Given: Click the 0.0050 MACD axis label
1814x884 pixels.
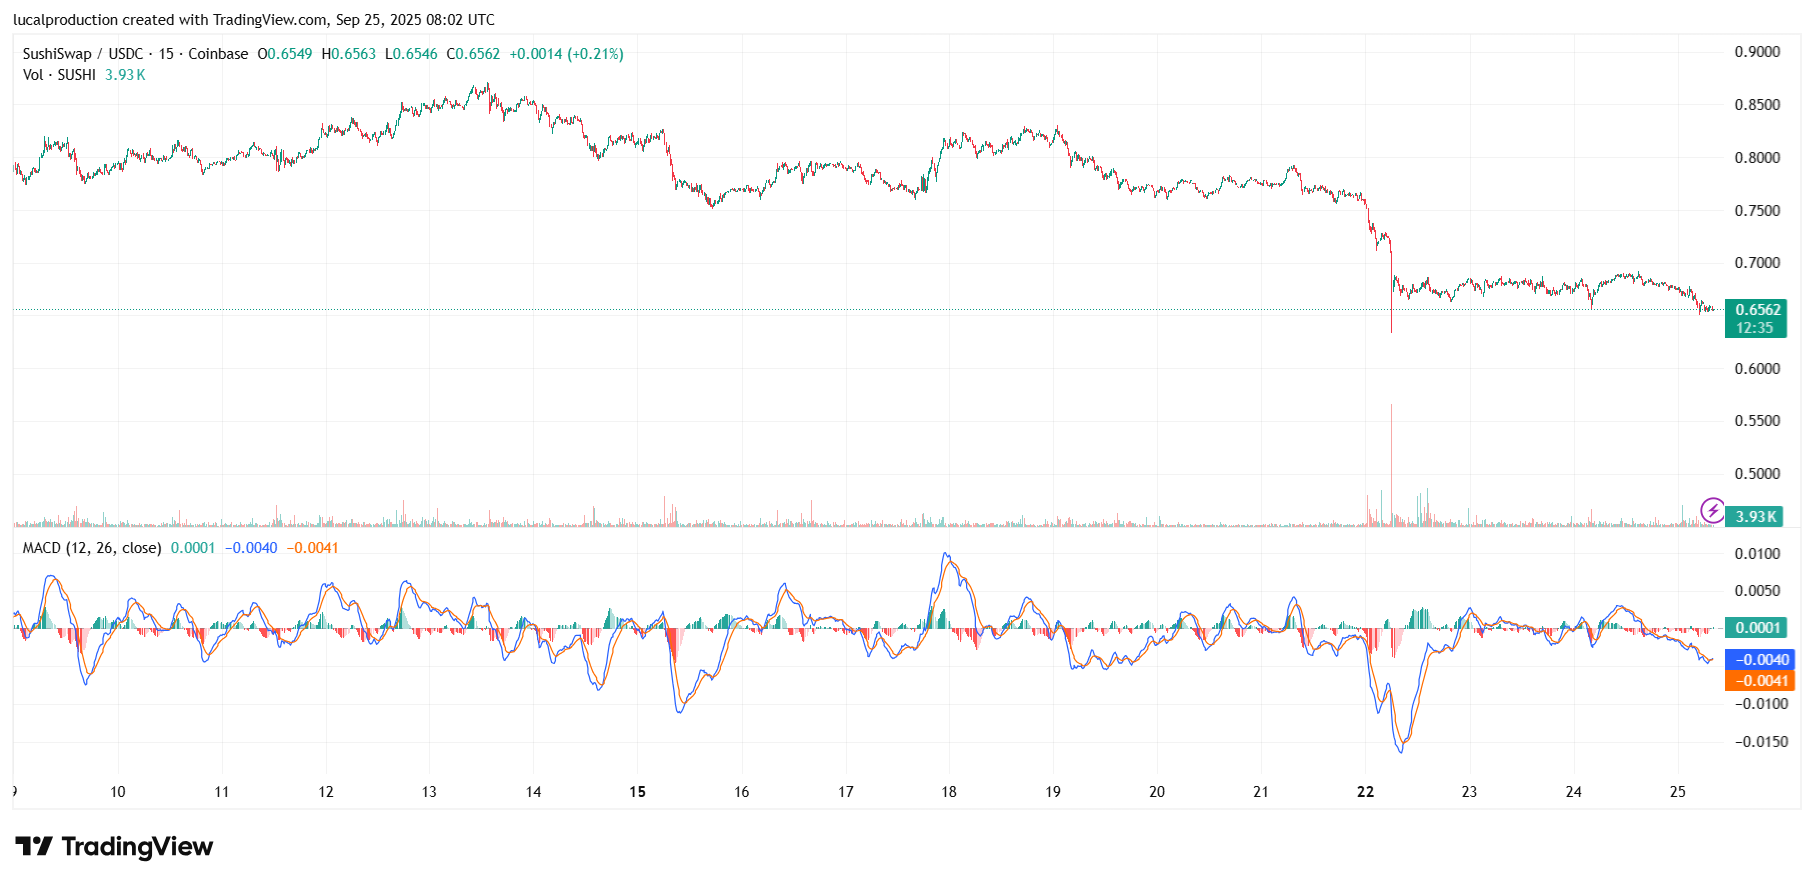Looking at the screenshot, I should point(1757,591).
